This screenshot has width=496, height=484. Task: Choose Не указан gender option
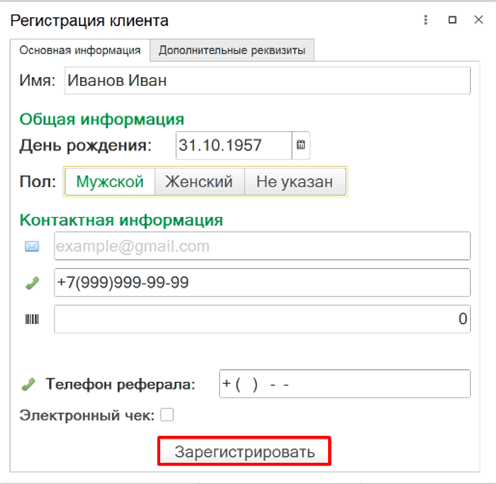295,182
